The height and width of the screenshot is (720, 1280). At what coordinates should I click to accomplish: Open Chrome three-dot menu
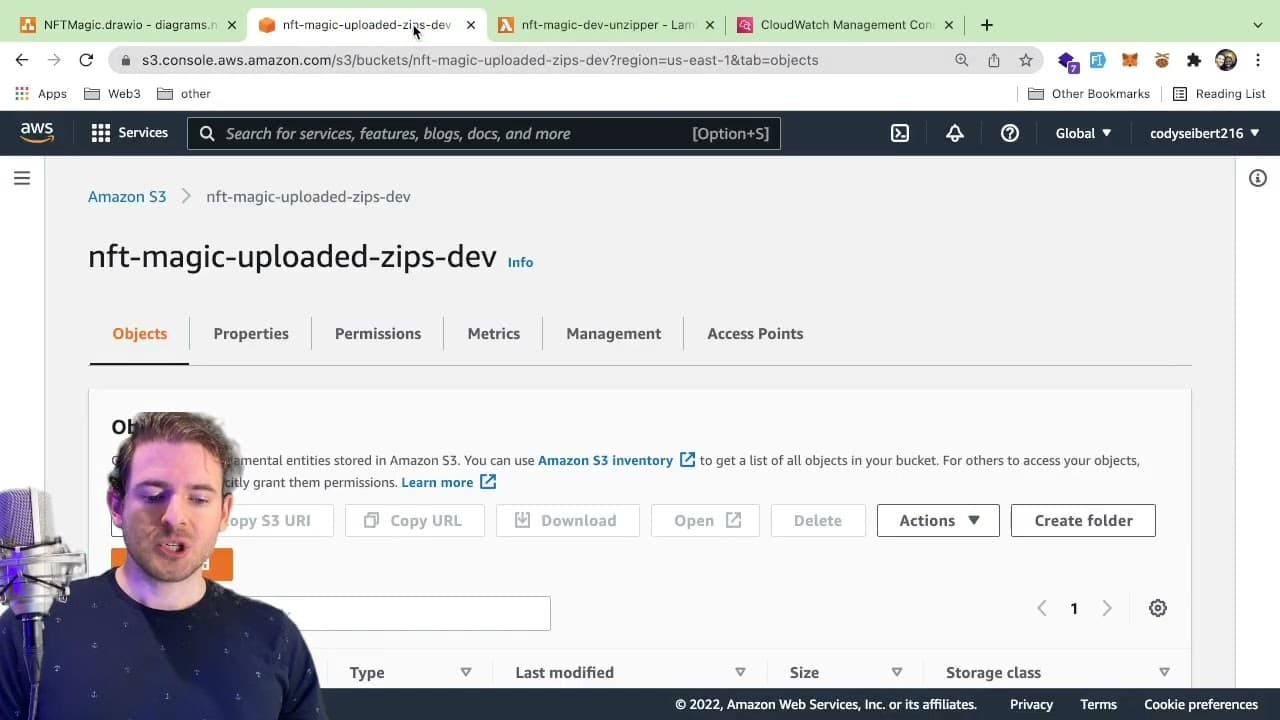pyautogui.click(x=1258, y=60)
